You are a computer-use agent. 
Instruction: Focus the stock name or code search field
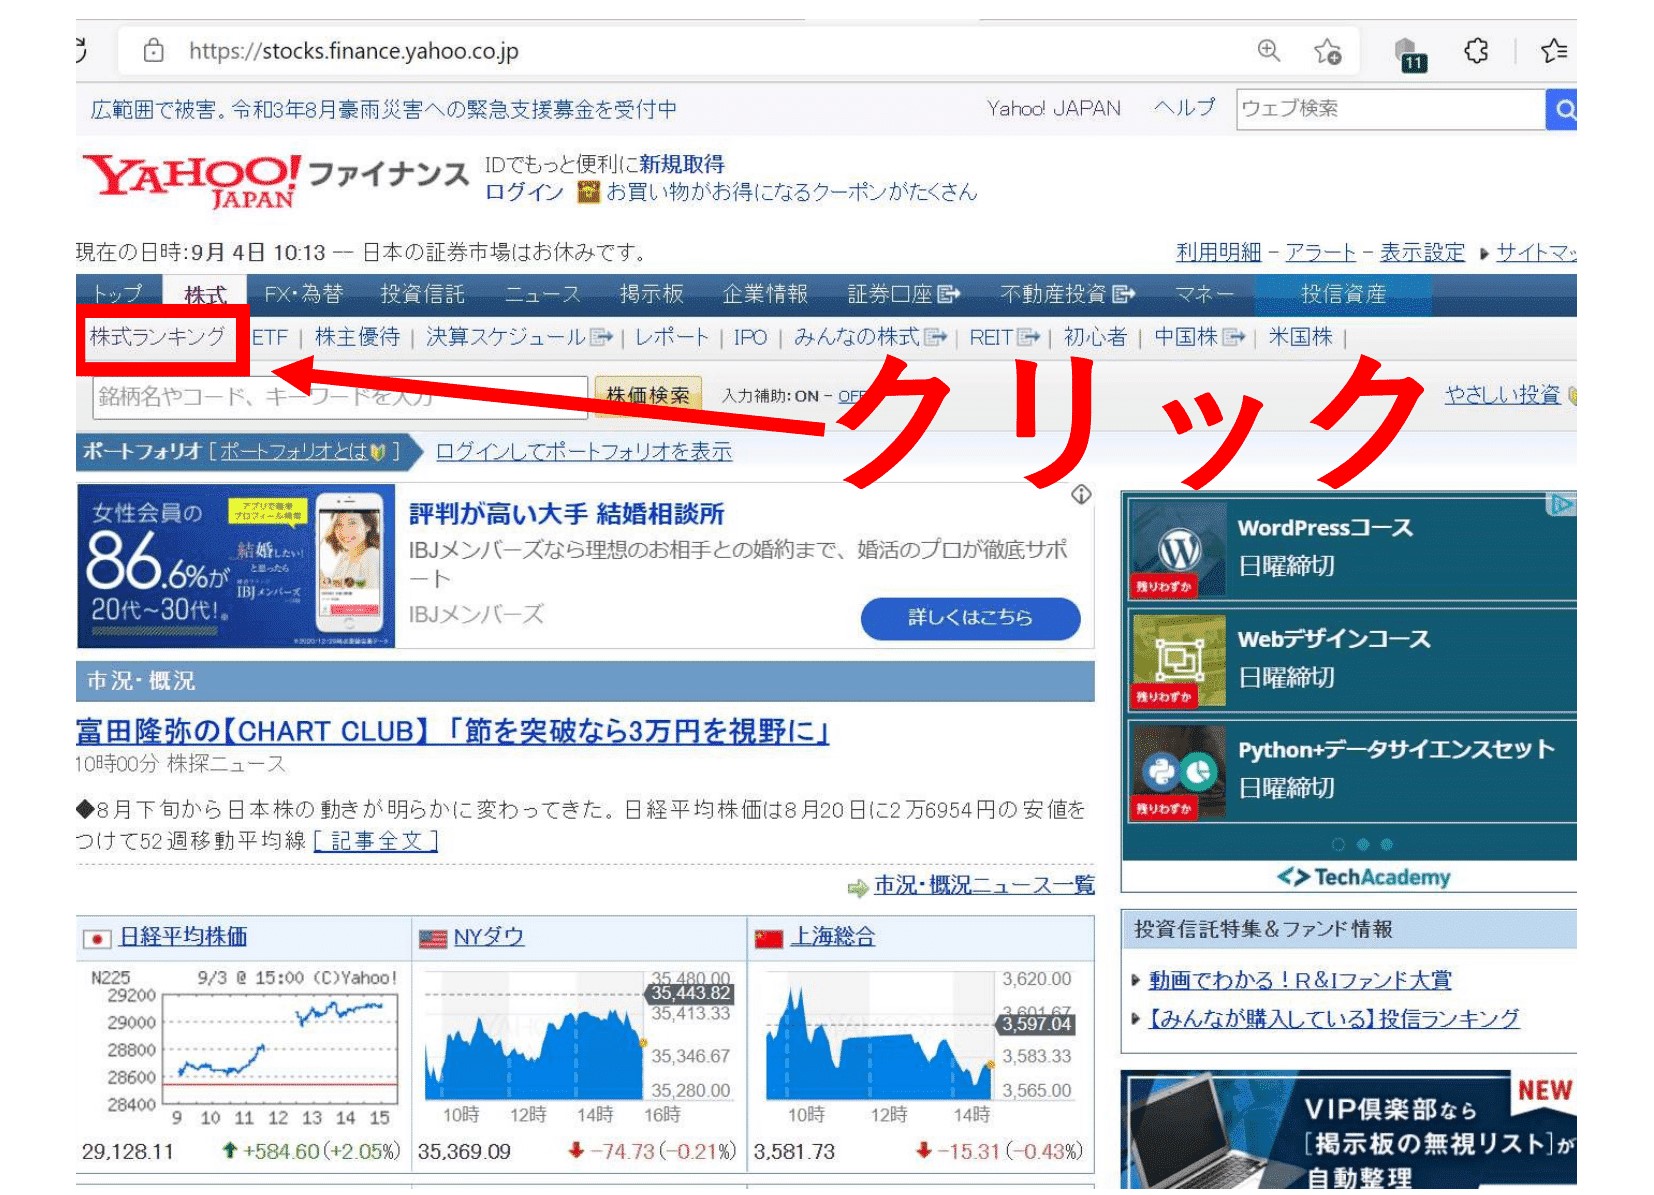(x=340, y=397)
